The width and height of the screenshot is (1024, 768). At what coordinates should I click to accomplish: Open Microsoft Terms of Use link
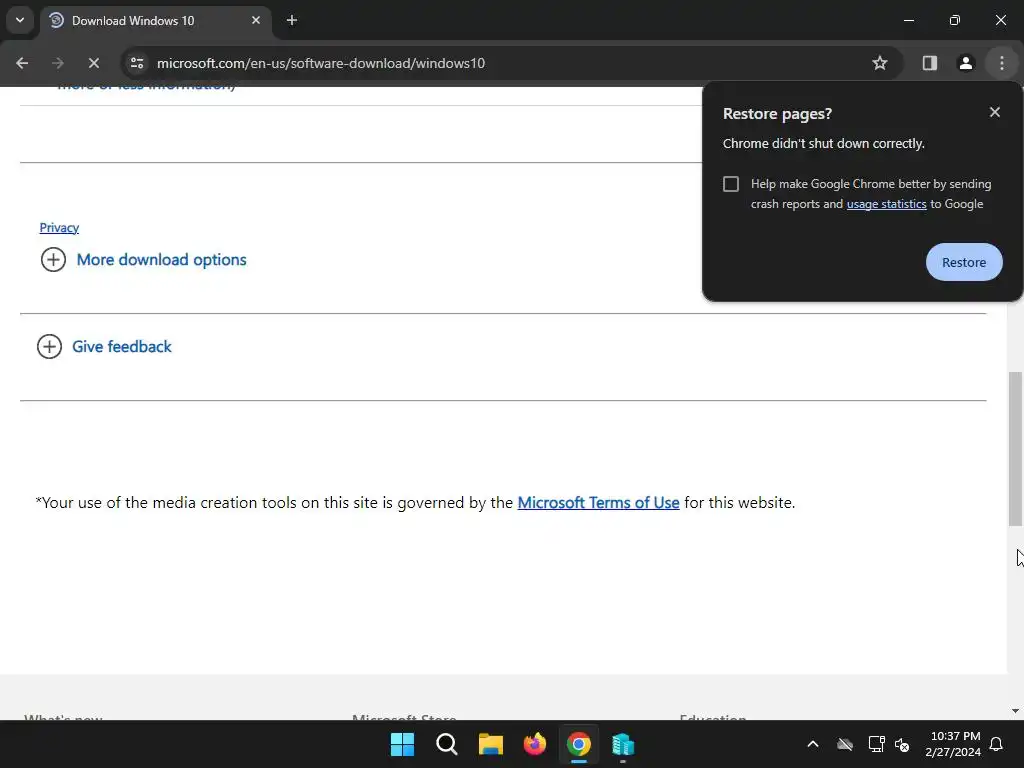598,502
